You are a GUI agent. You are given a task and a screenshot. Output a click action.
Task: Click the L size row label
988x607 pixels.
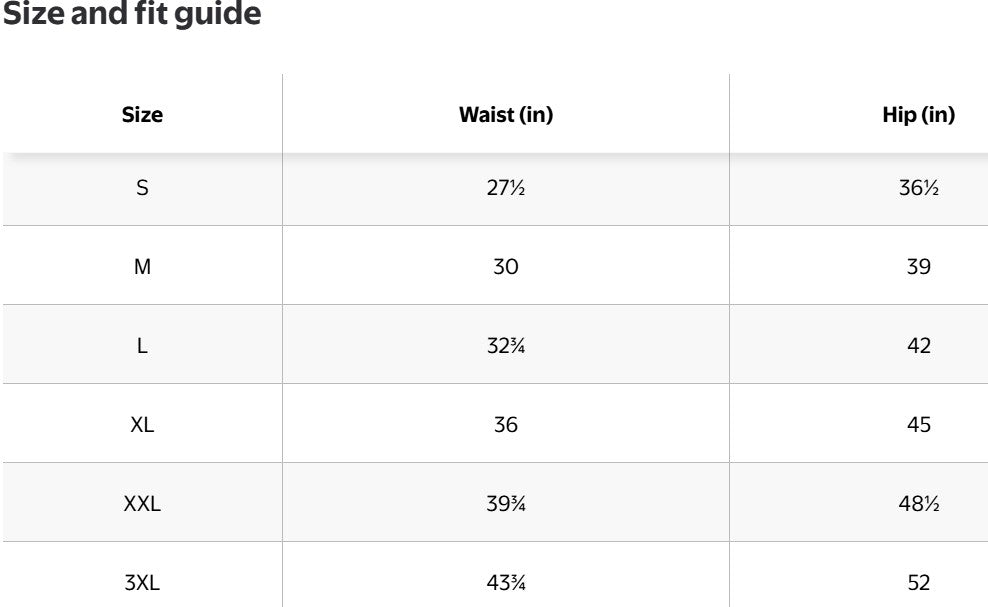[142, 345]
